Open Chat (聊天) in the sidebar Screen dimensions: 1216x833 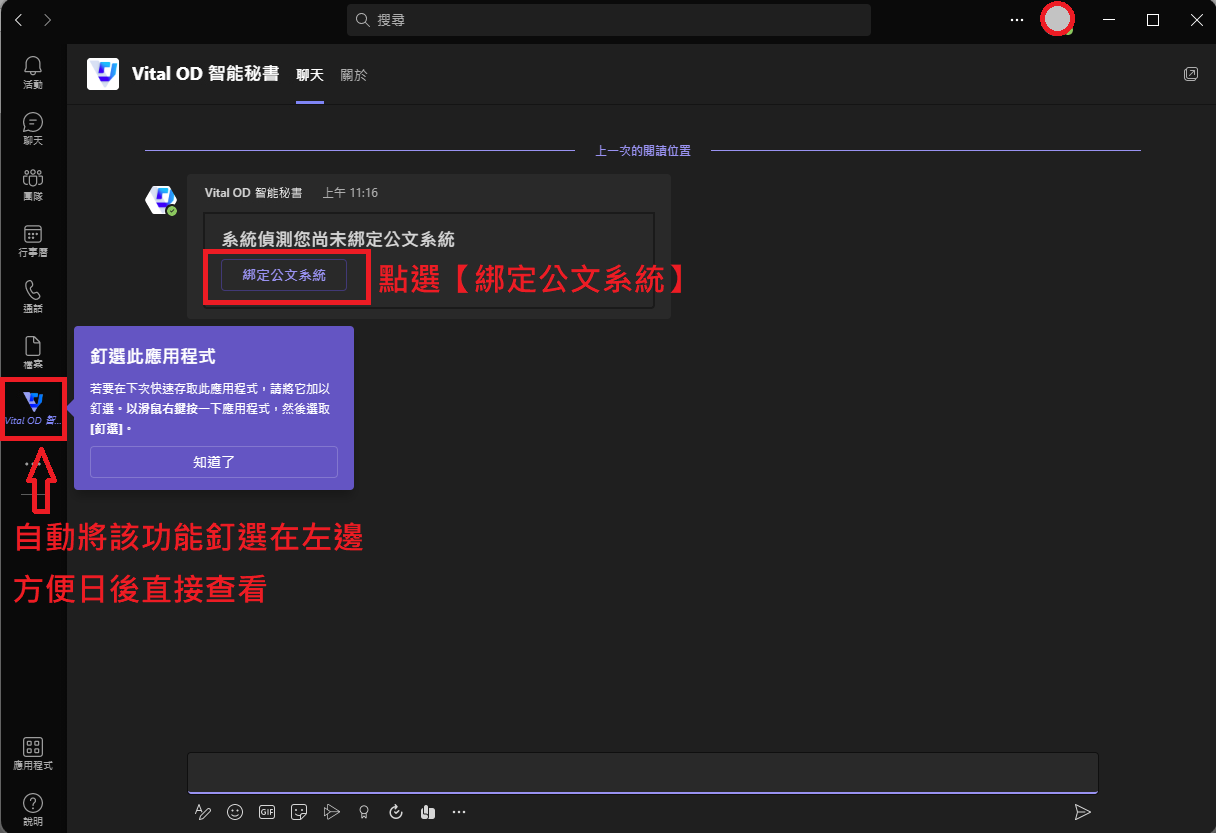pos(33,128)
